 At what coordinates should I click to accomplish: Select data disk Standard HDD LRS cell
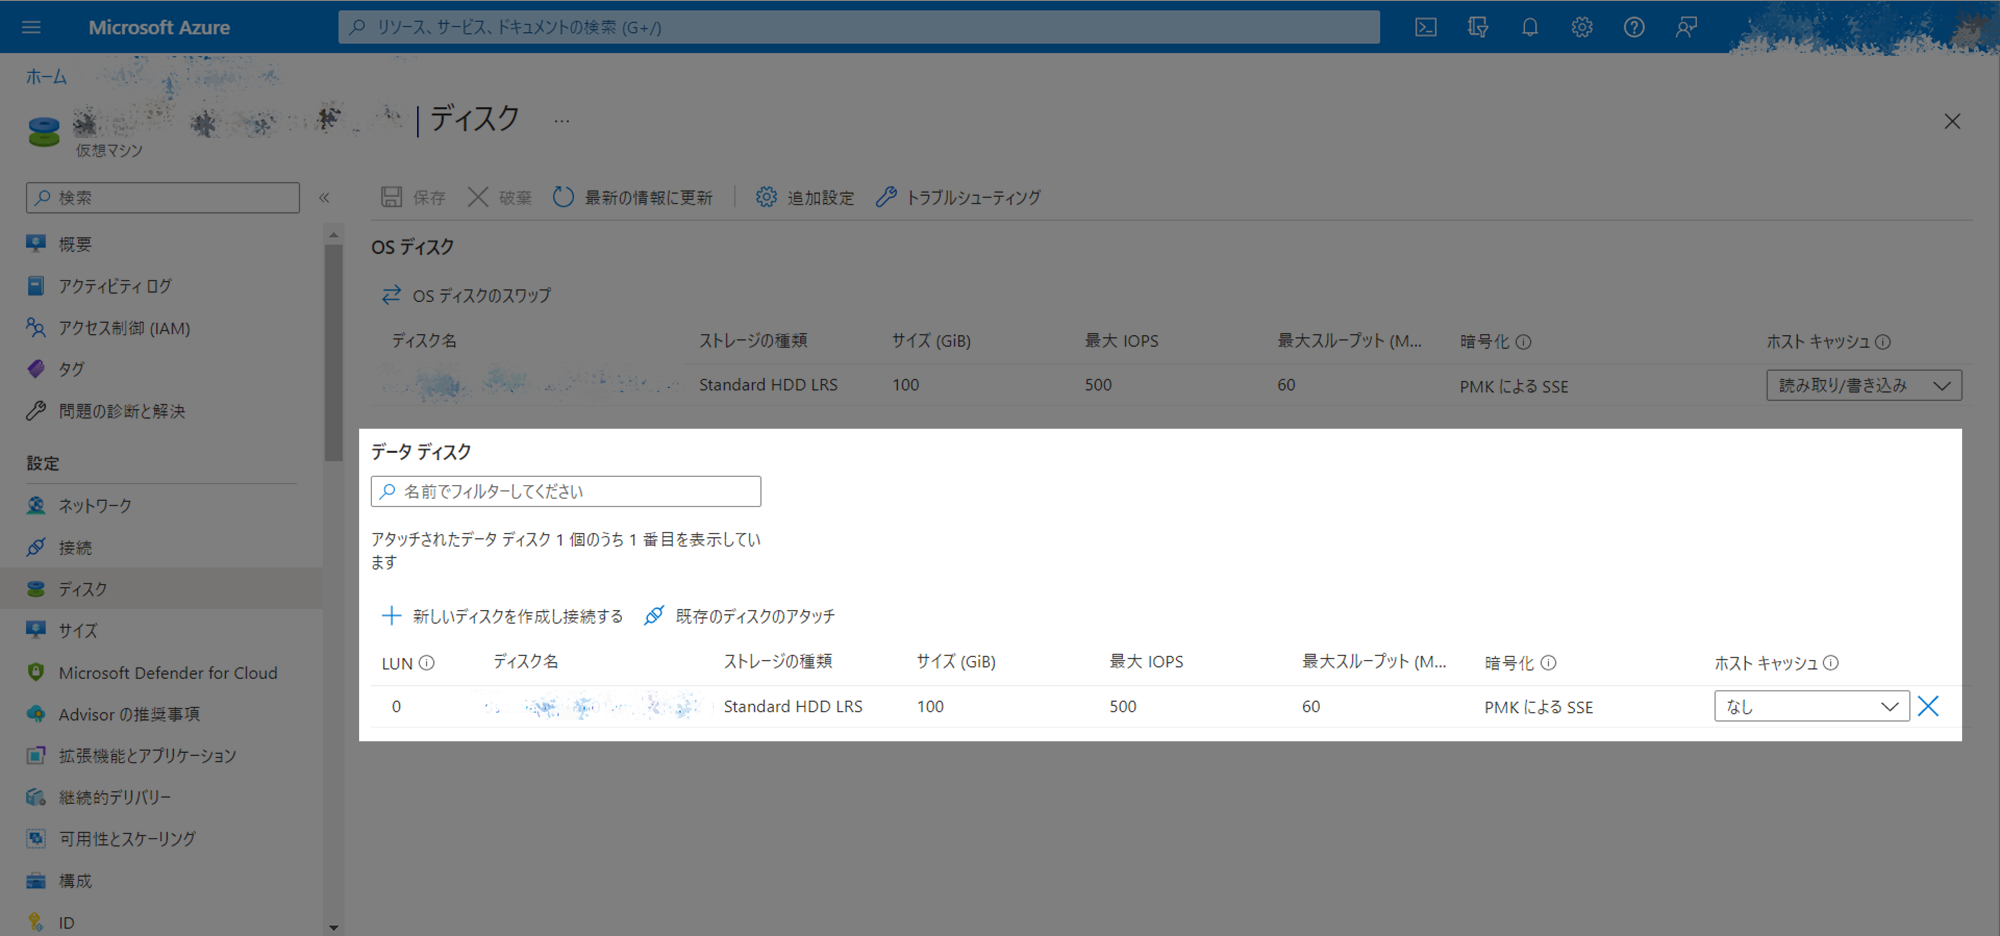(793, 706)
